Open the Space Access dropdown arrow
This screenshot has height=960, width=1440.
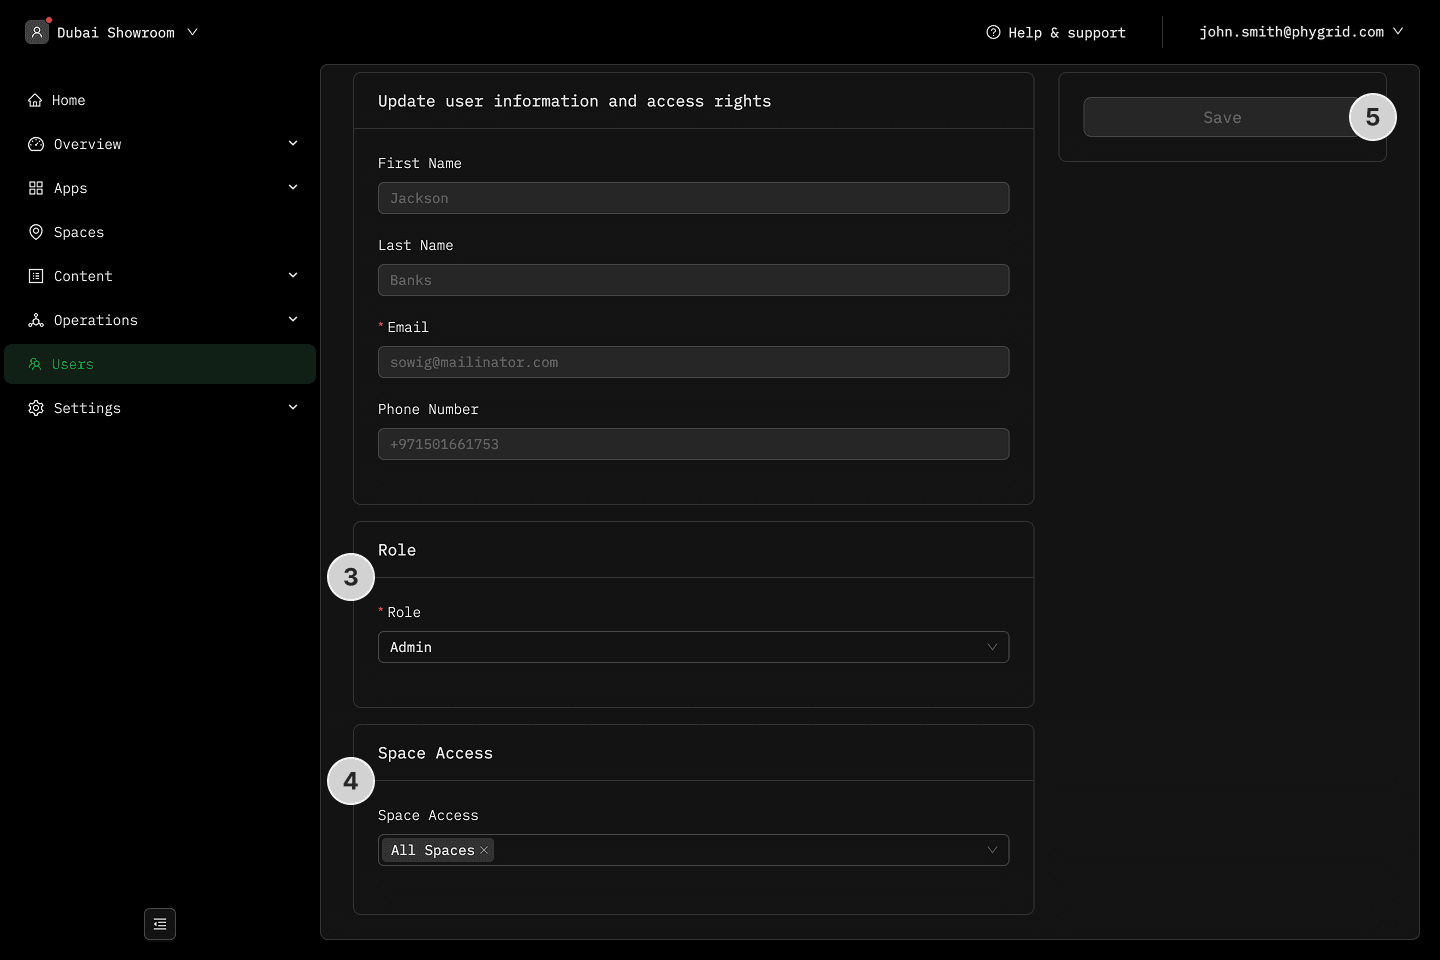(x=992, y=850)
